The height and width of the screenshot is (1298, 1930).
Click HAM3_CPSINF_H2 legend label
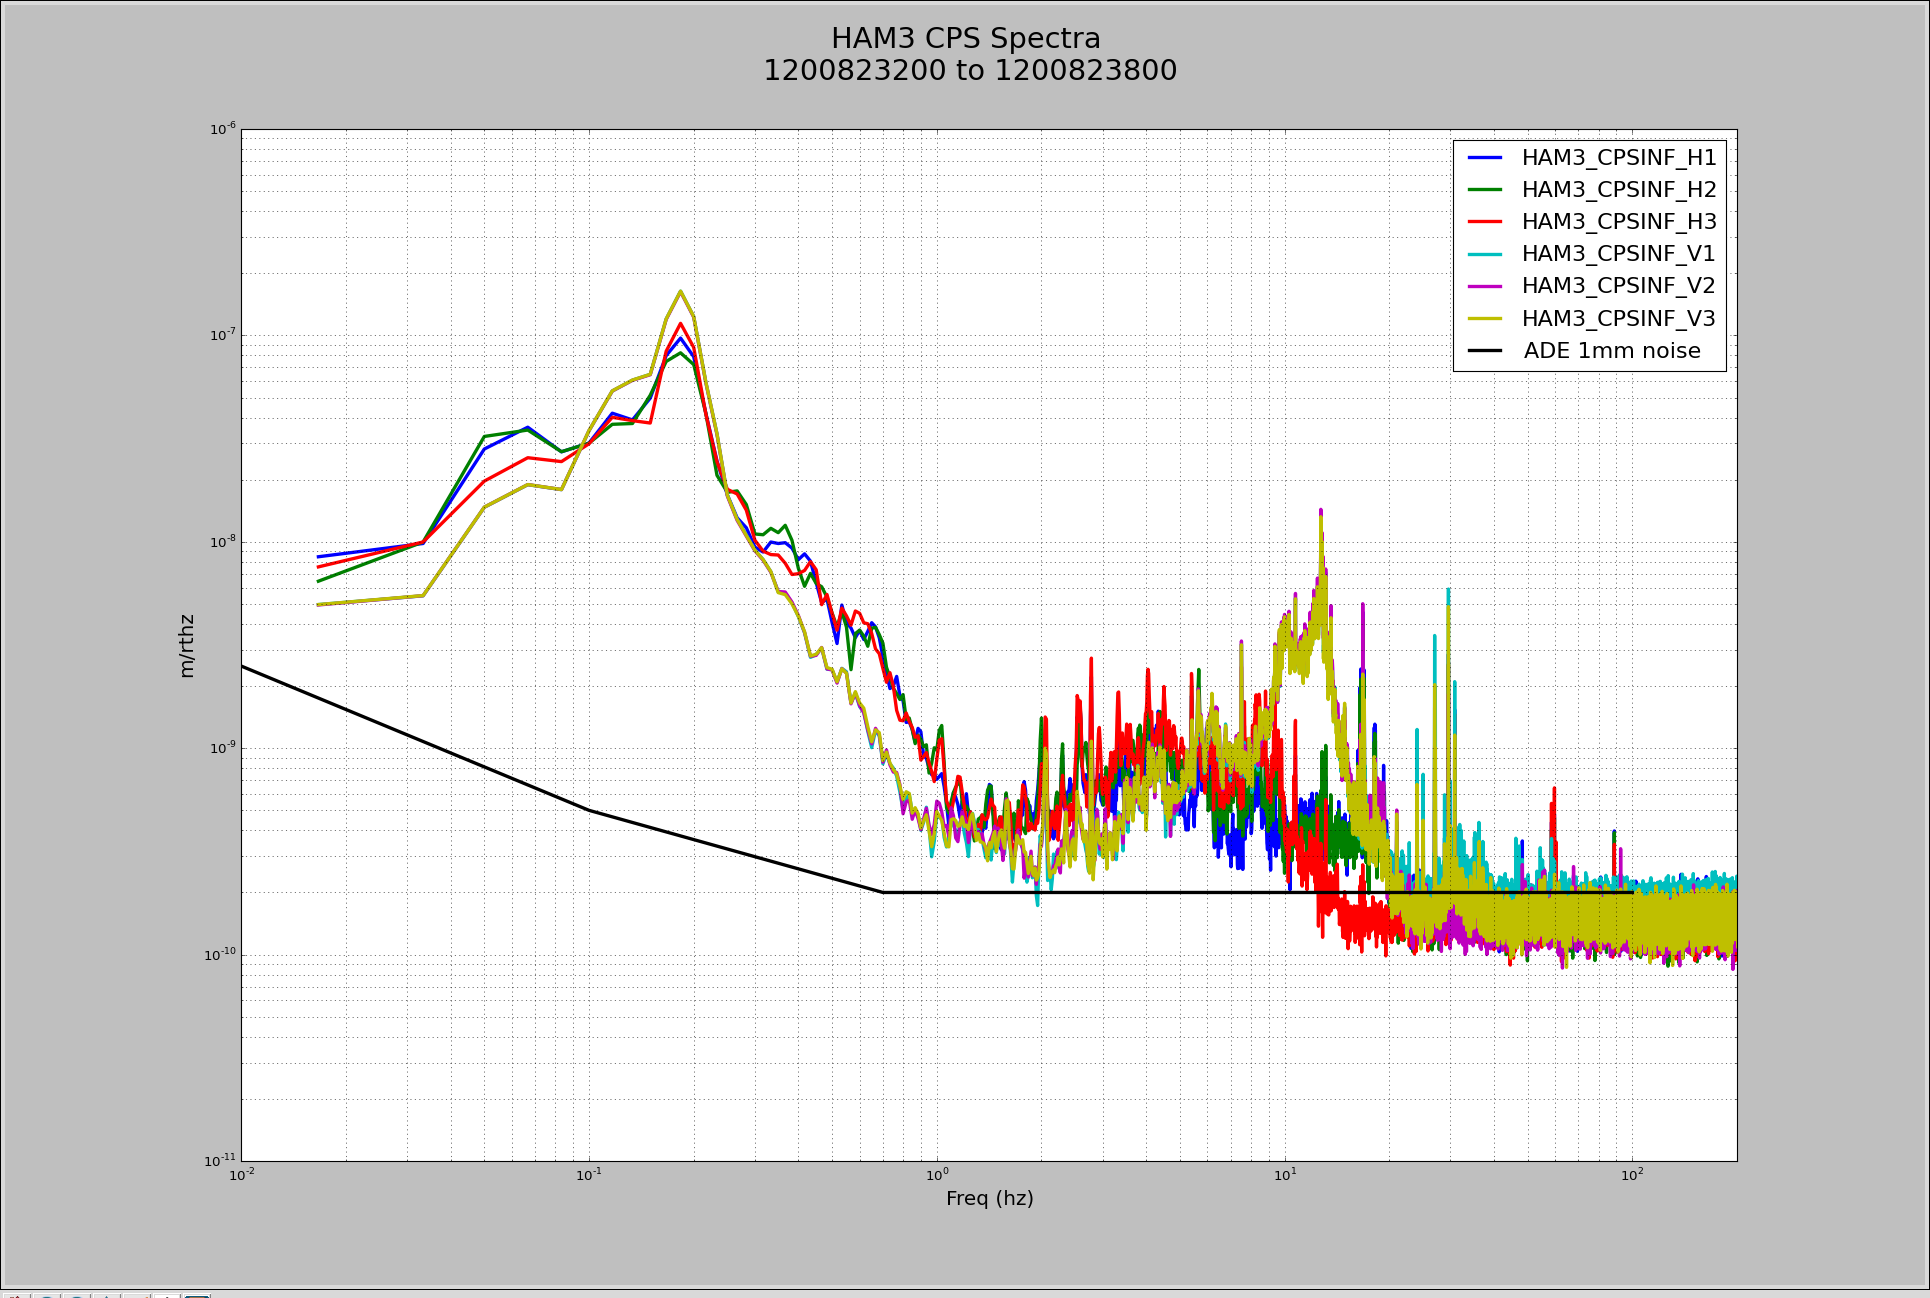point(1618,190)
